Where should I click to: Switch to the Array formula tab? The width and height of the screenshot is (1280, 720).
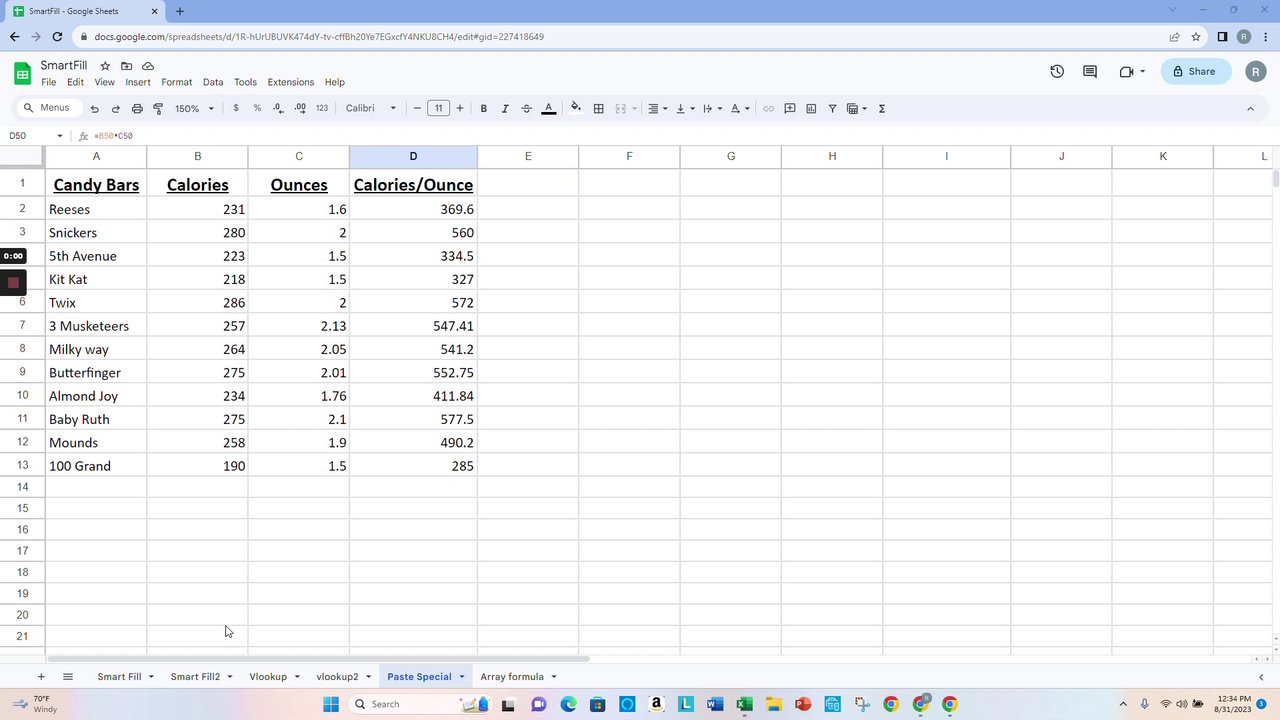click(512, 677)
